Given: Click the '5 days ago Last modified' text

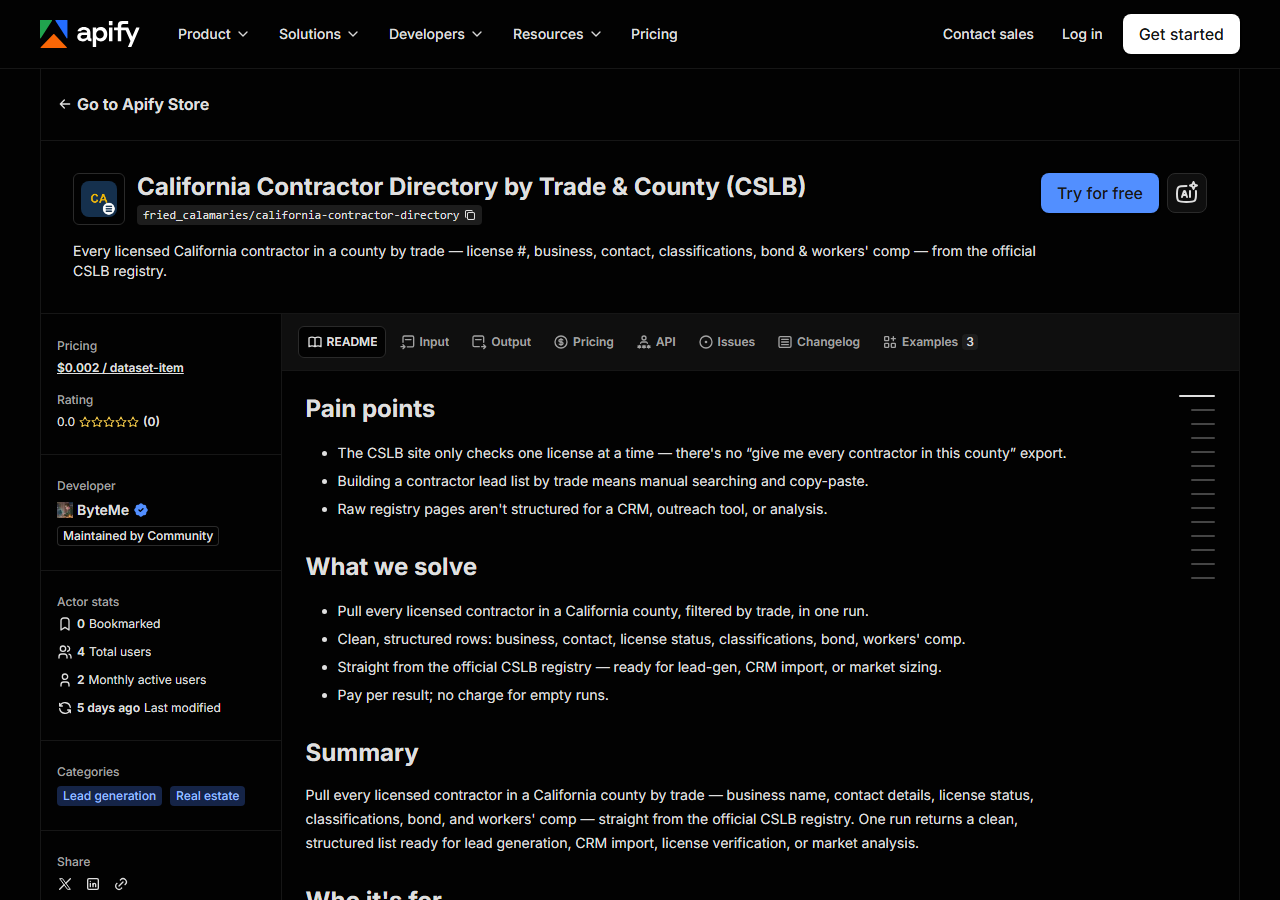Looking at the screenshot, I should [x=149, y=708].
